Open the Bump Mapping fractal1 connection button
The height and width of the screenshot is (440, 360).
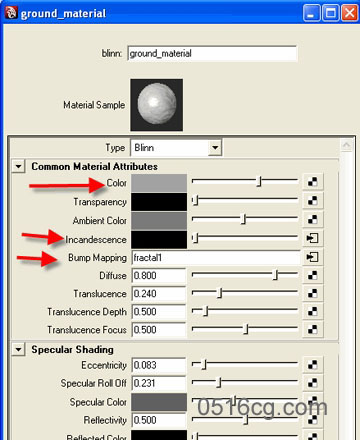pyautogui.click(x=312, y=257)
